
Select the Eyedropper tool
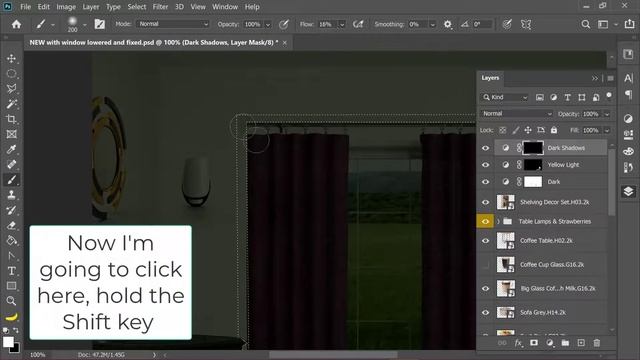[11, 149]
